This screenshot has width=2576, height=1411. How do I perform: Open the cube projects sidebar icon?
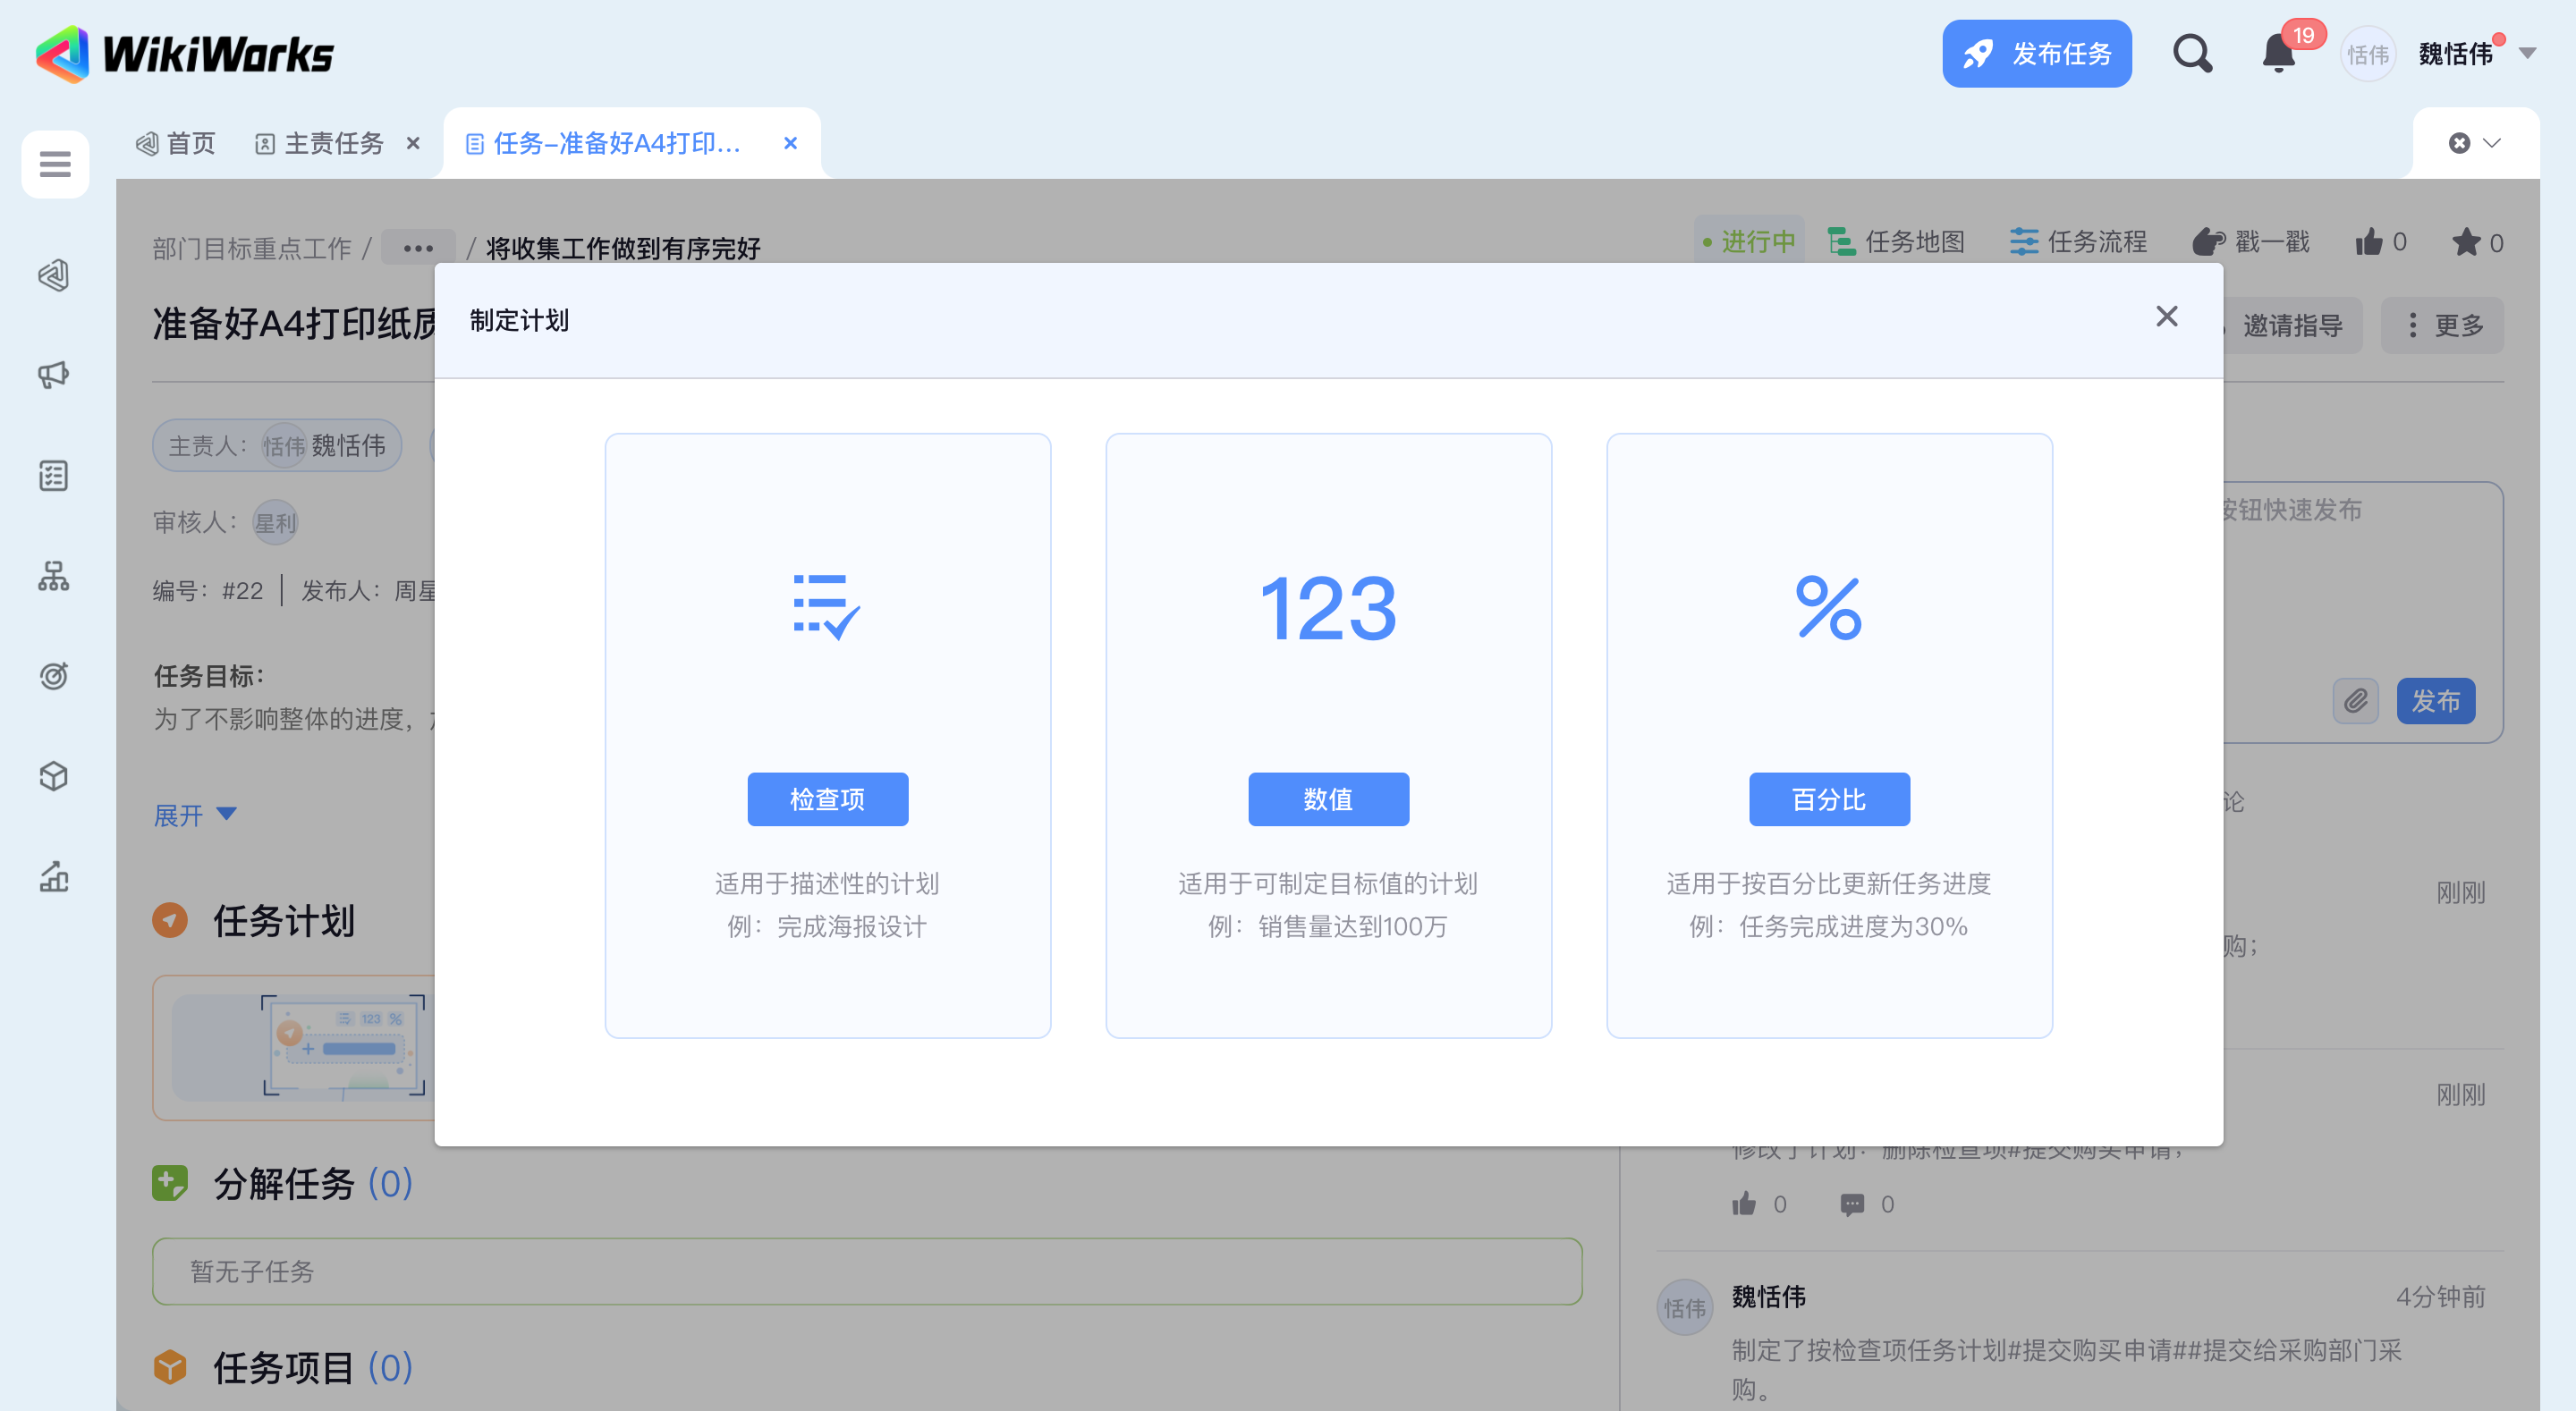coord(54,776)
